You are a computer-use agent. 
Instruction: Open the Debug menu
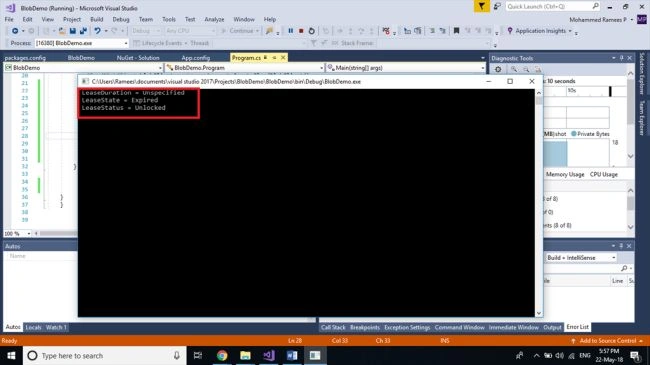pos(121,19)
